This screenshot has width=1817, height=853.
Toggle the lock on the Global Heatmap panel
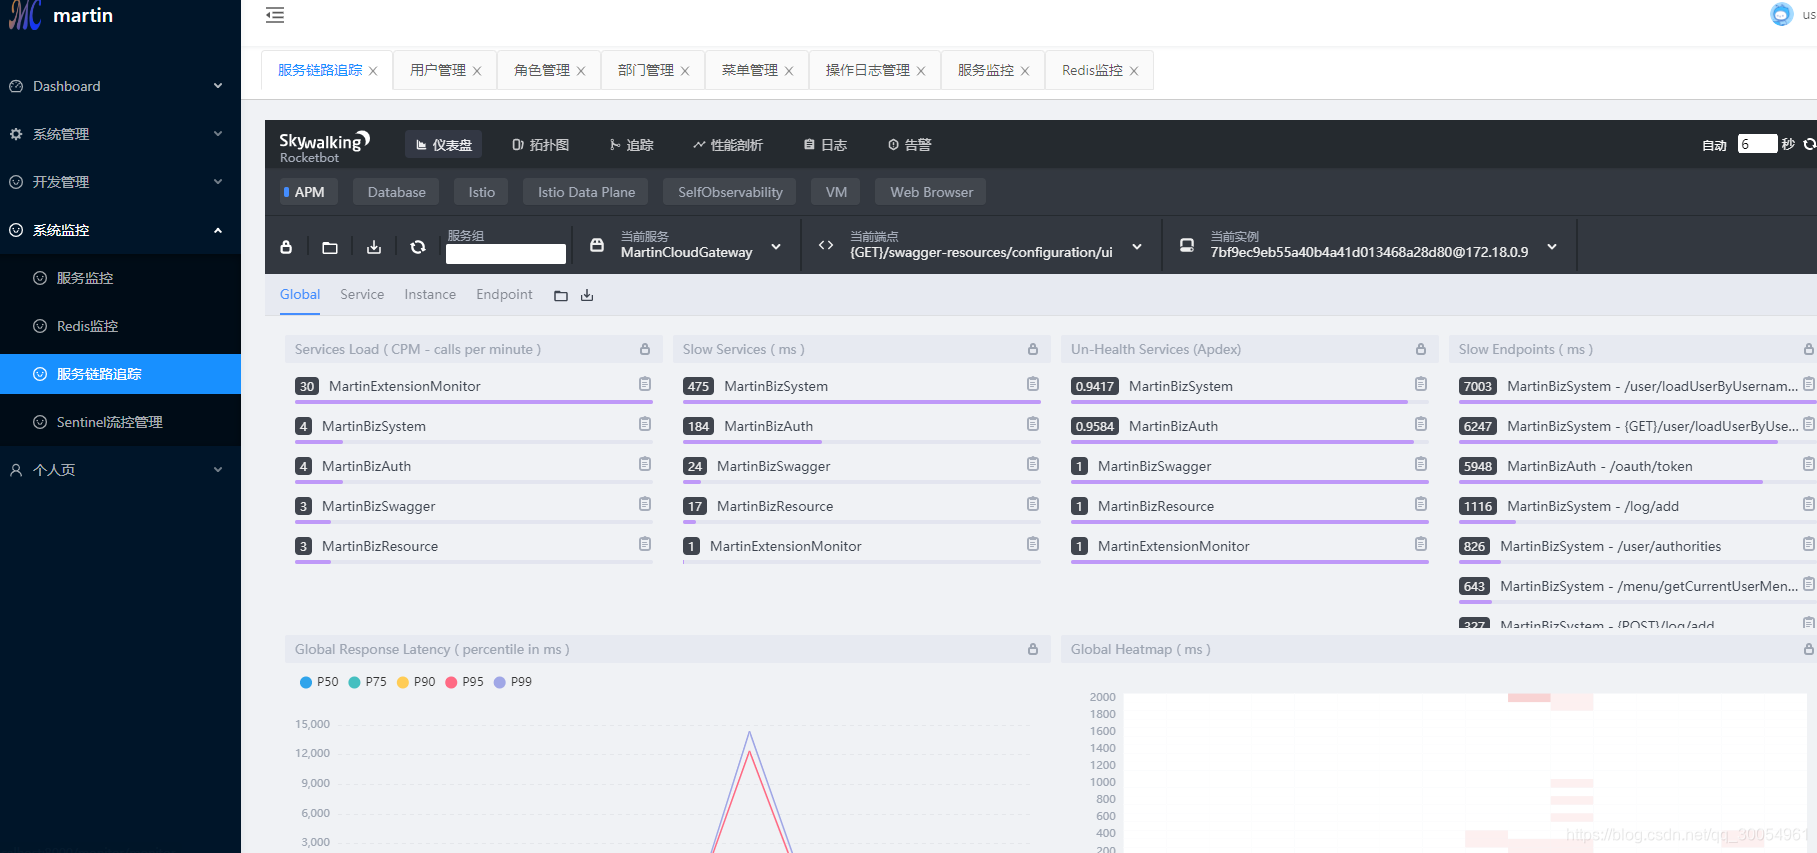coord(1808,649)
